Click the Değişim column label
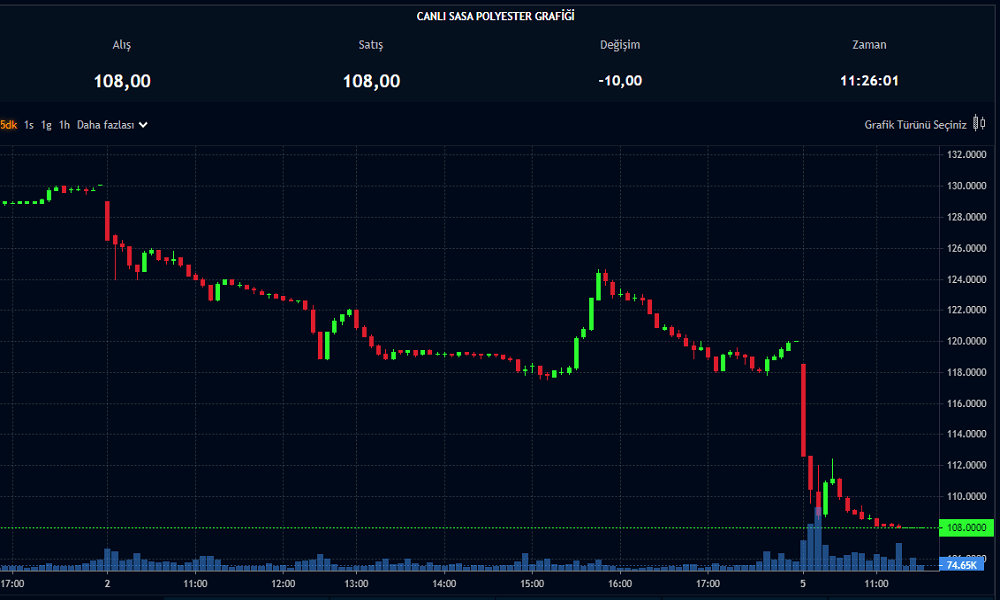This screenshot has height=600, width=1000. pos(620,45)
